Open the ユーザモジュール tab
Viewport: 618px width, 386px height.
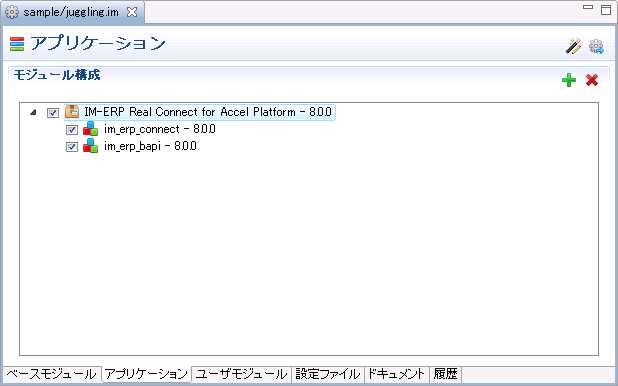coord(241,374)
